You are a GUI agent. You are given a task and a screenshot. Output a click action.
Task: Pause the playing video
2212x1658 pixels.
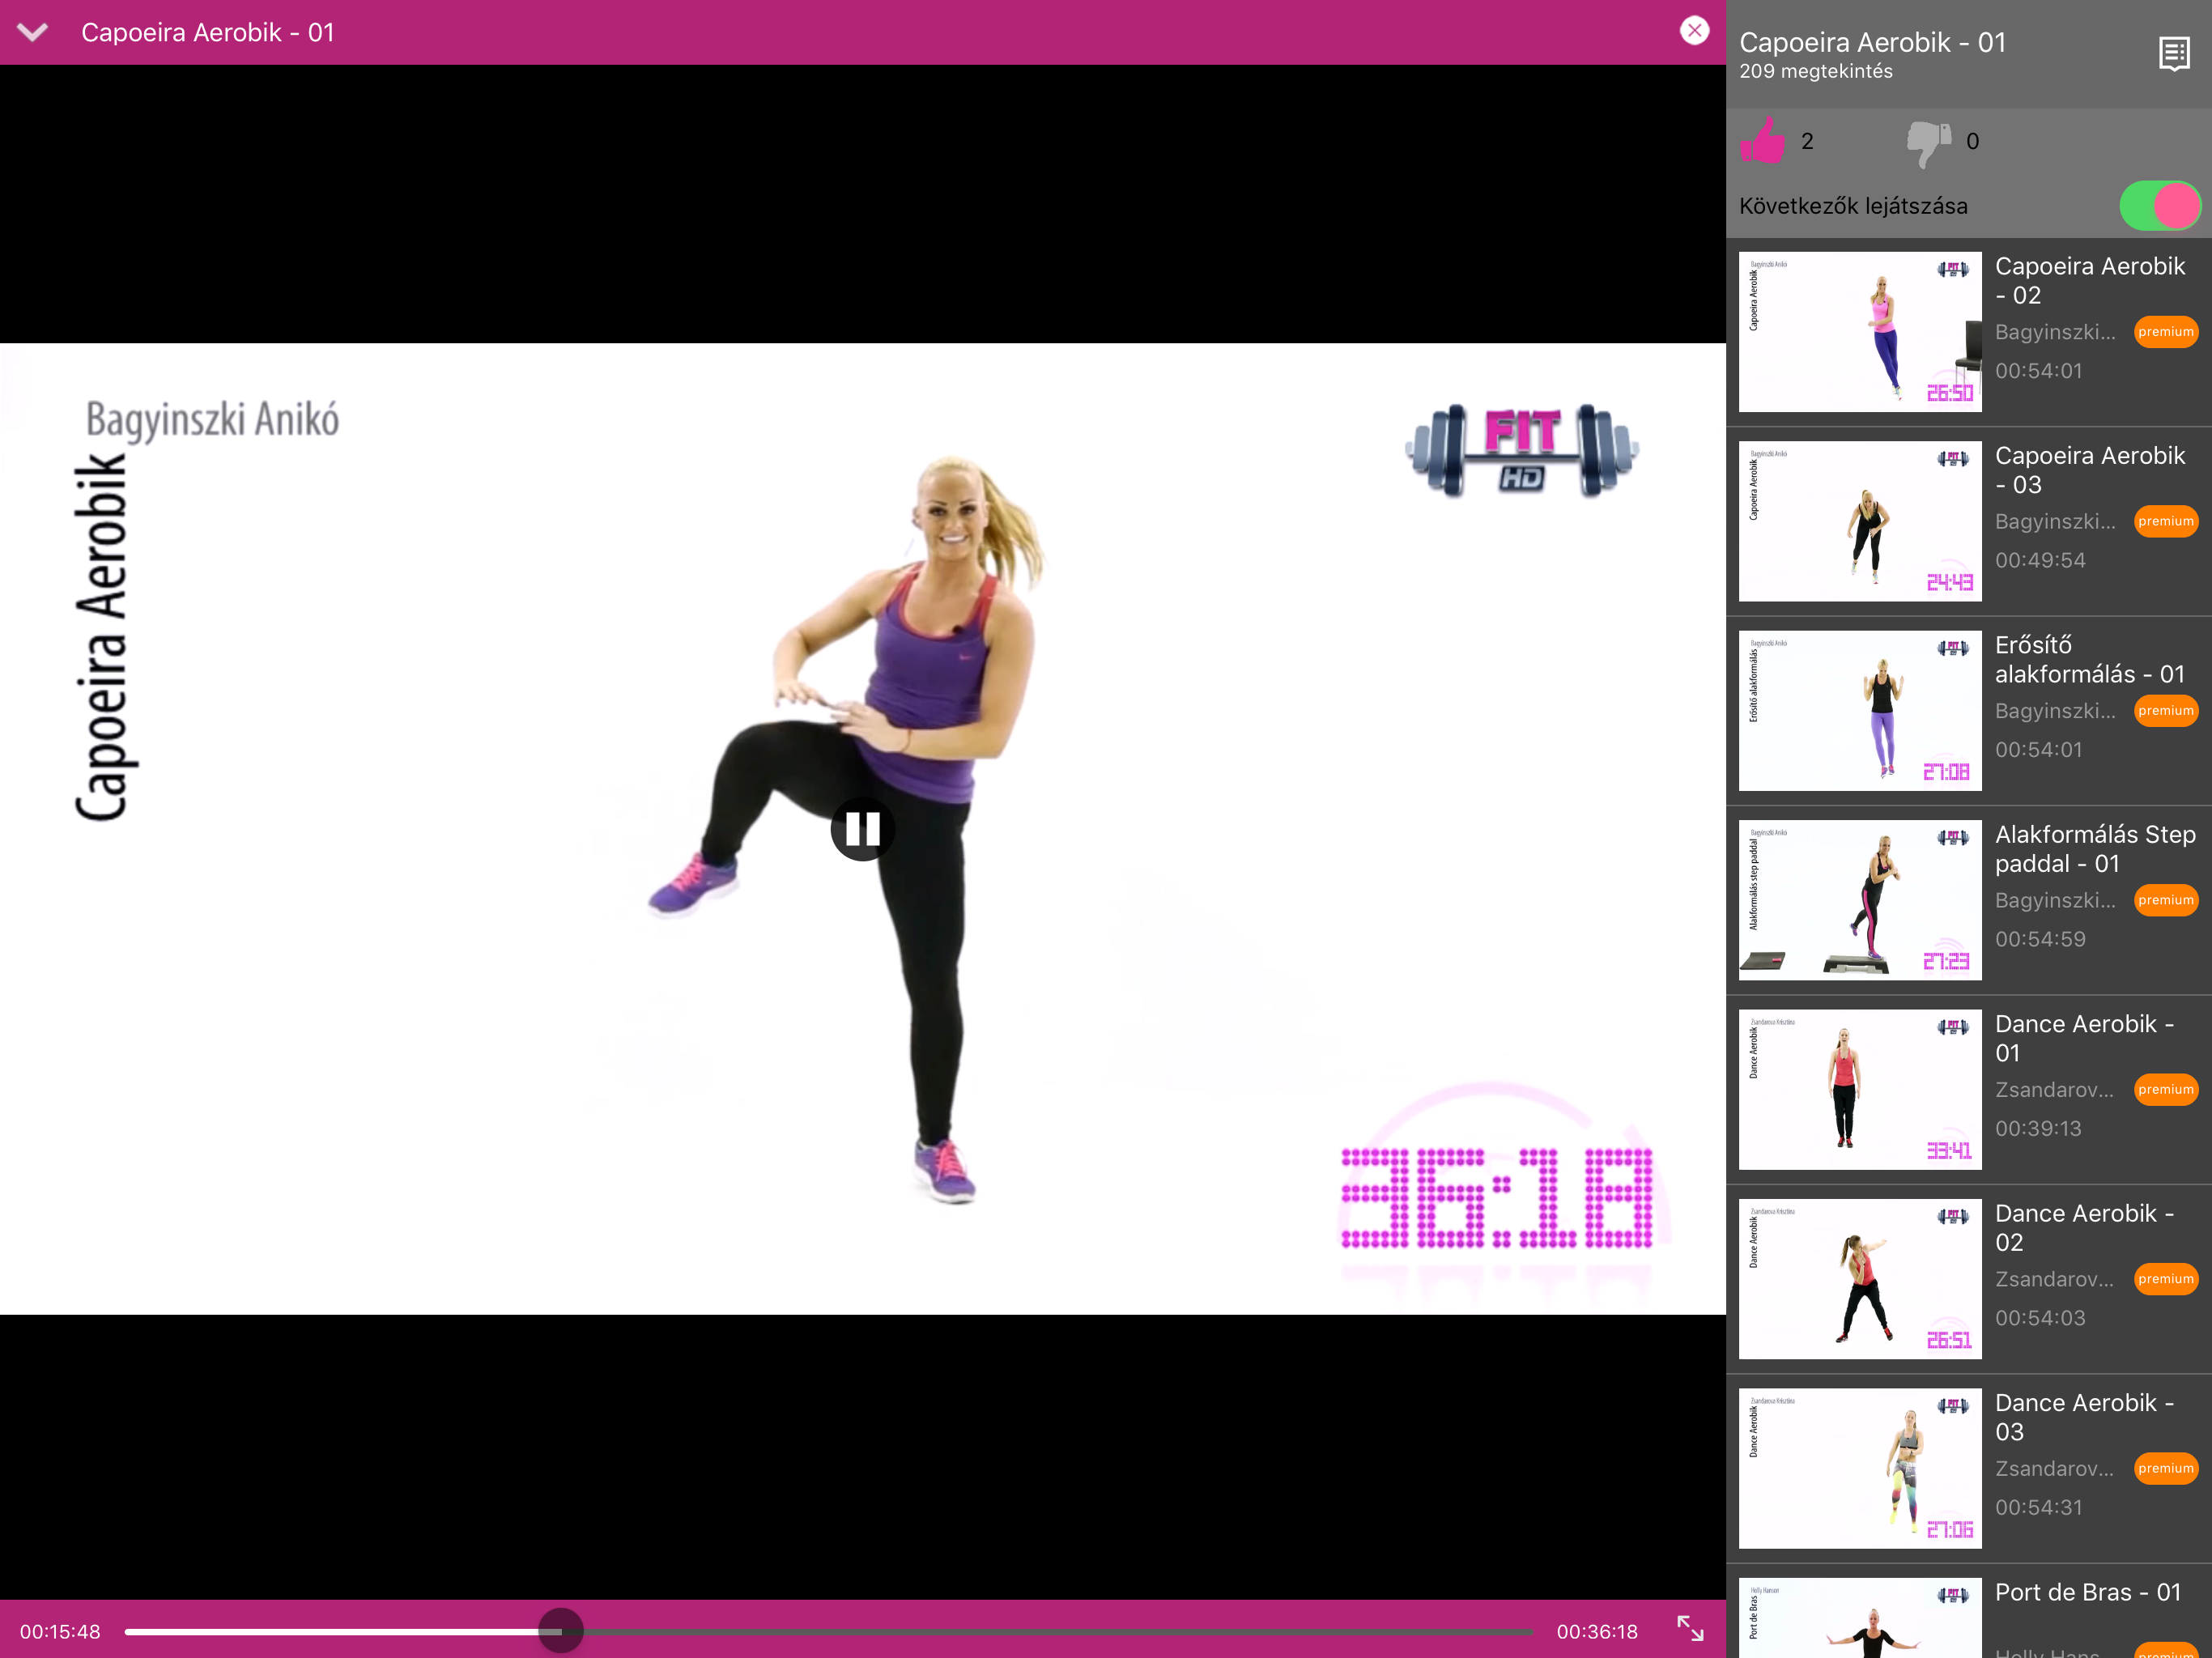[x=862, y=828]
